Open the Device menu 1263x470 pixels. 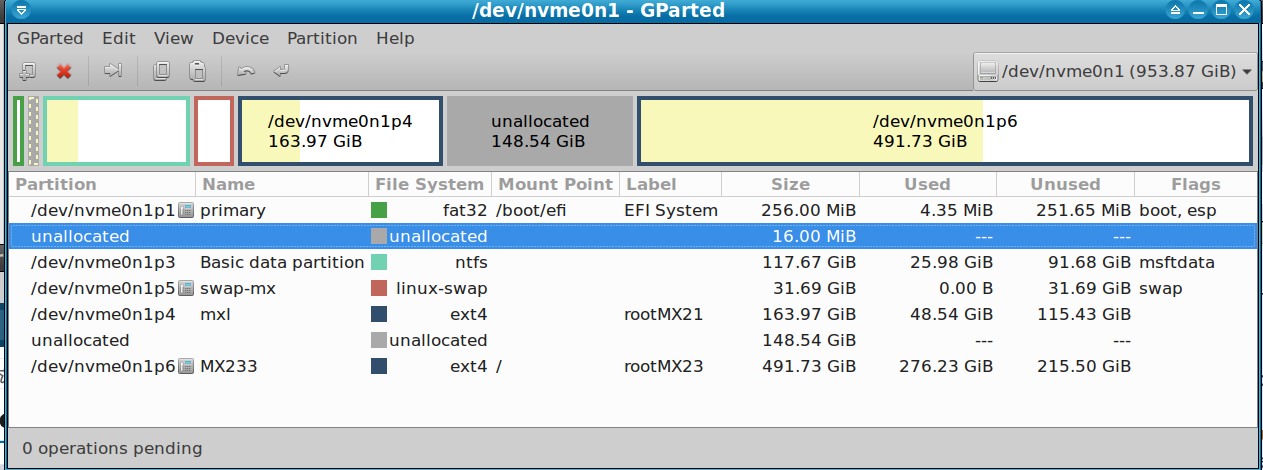click(x=241, y=38)
